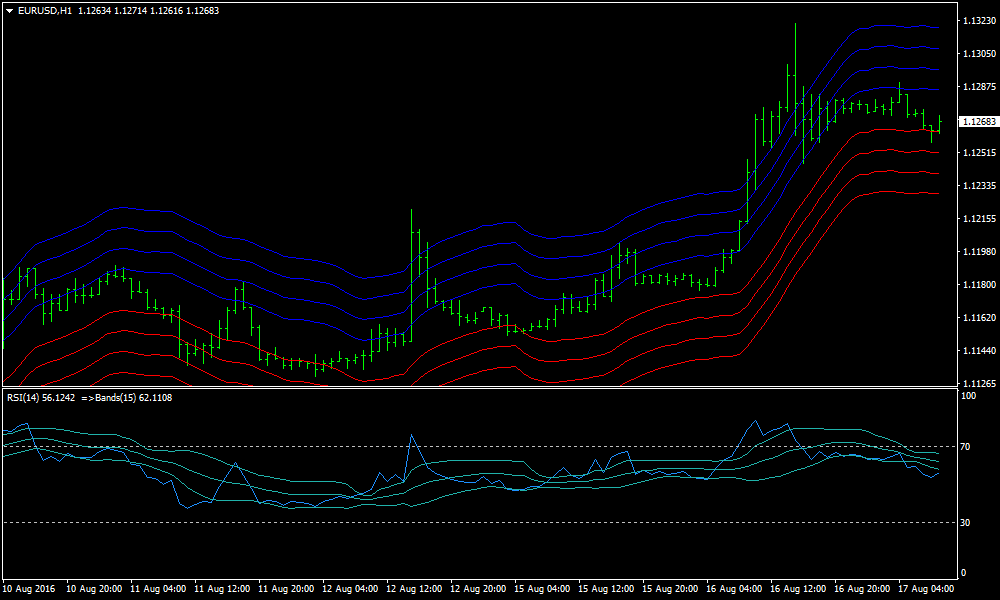Select the RSI level 30 scale label
This screenshot has height=600, width=1000.
[965, 523]
